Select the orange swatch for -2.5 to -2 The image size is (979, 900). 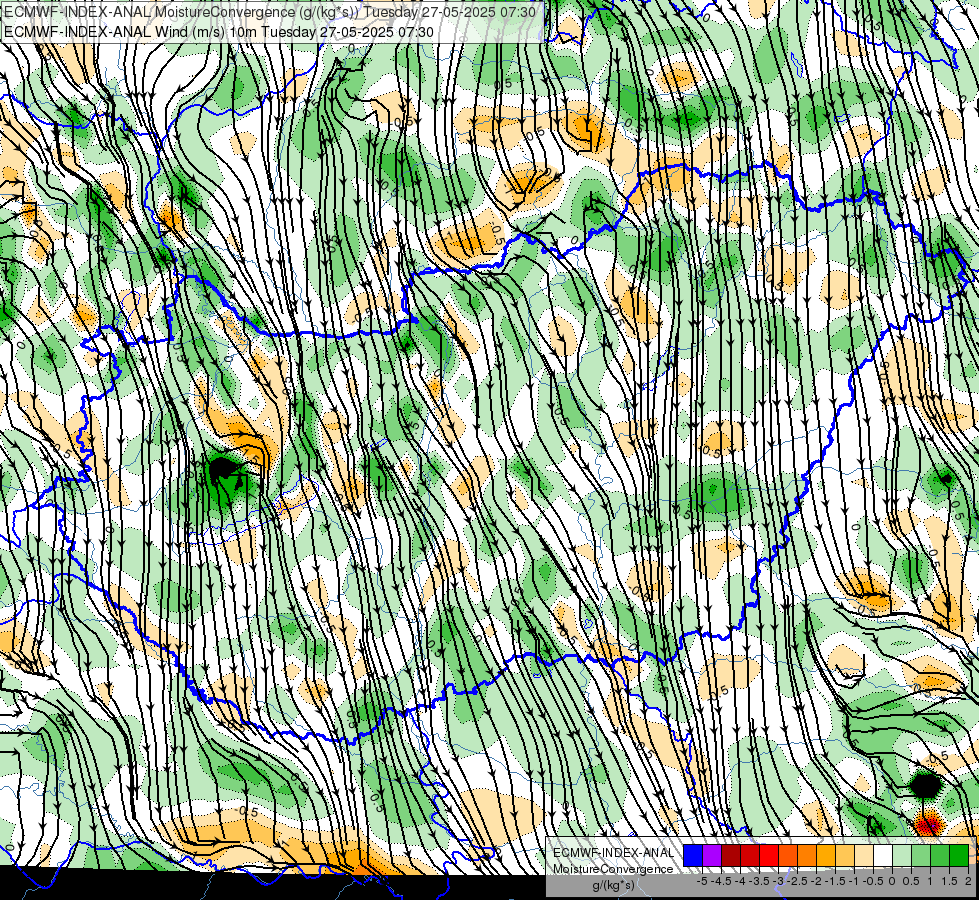807,856
